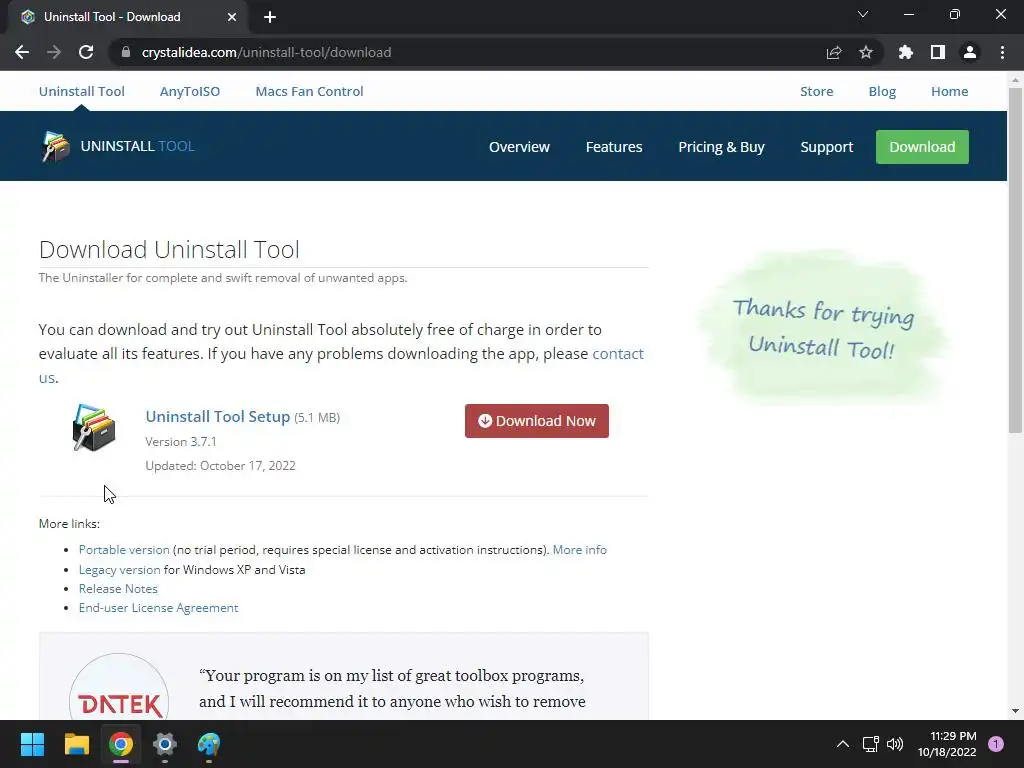The width and height of the screenshot is (1024, 768).
Task: Click the Version 3.7.1 text
Action: click(x=181, y=441)
